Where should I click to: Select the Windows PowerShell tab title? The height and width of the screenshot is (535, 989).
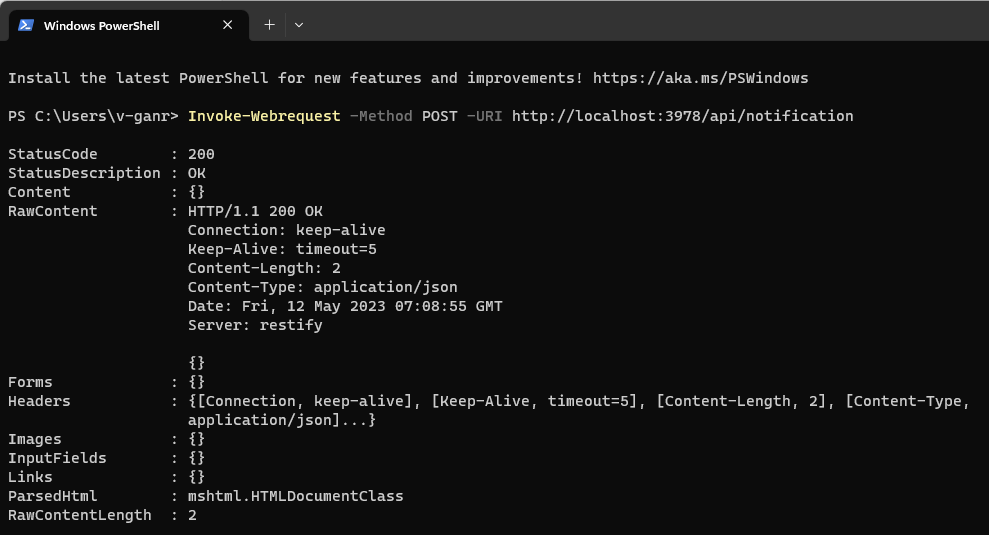pyautogui.click(x=102, y=26)
